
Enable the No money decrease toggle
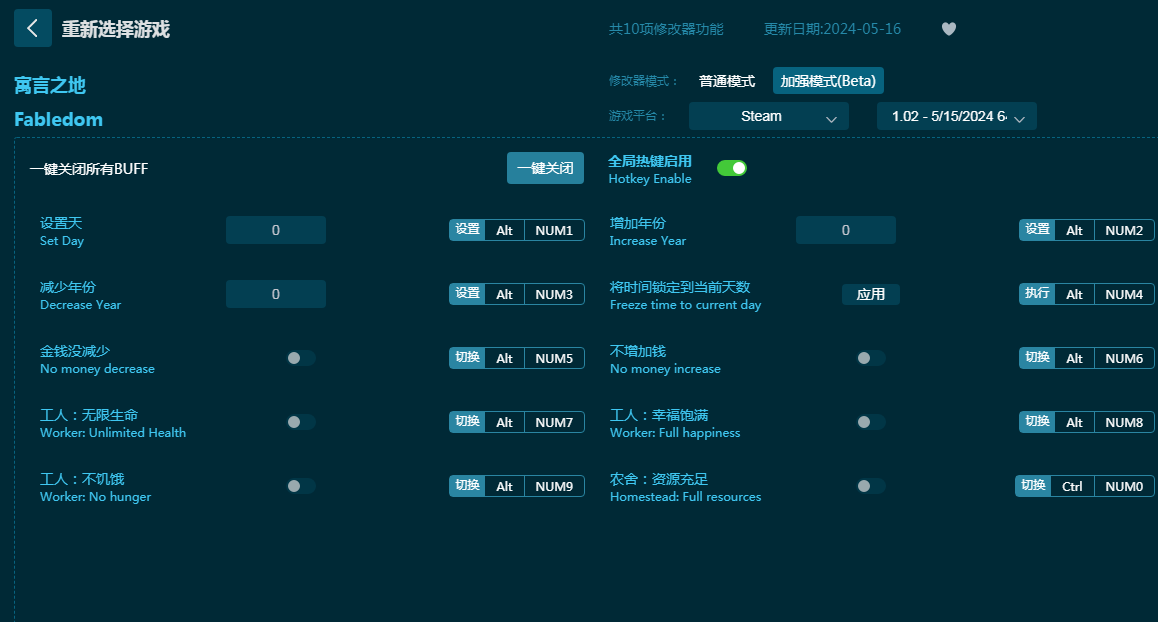[301, 358]
